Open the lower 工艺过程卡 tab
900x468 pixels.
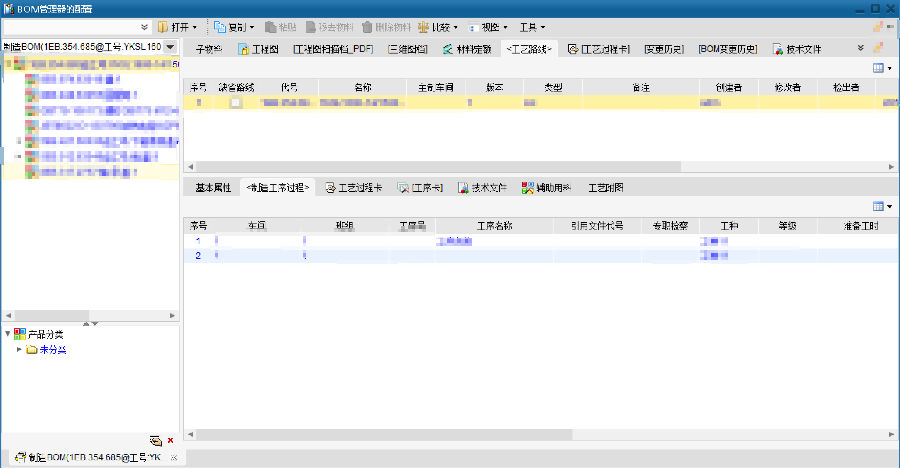click(x=354, y=188)
